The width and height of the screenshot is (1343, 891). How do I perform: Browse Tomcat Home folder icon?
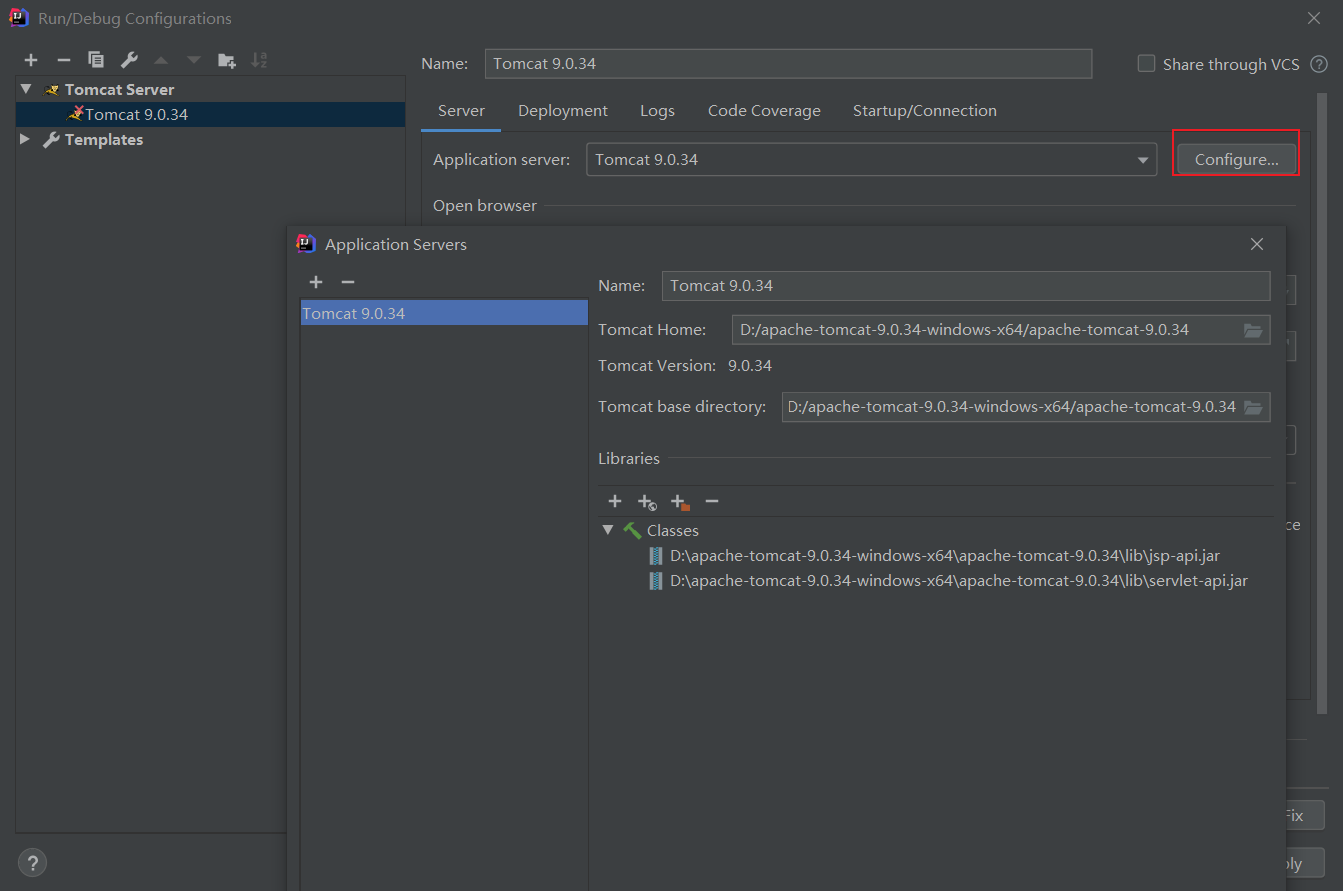[1253, 330]
